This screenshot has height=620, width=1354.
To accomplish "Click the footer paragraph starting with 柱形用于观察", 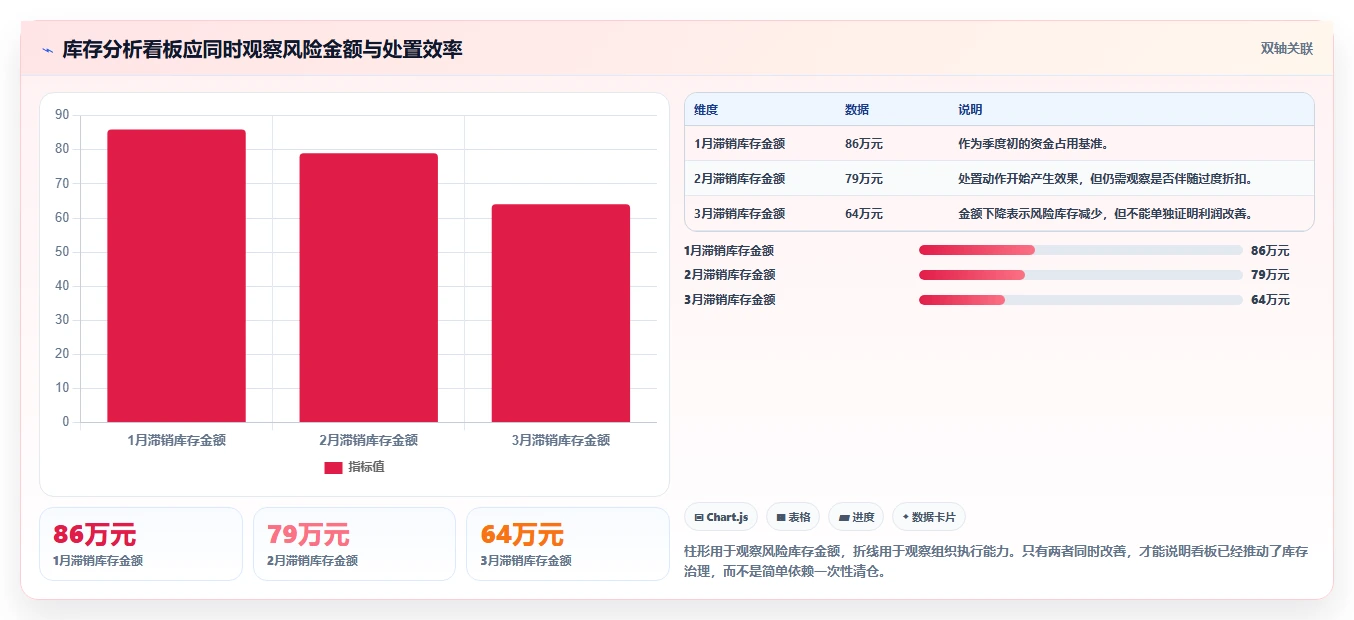I will [x=996, y=562].
